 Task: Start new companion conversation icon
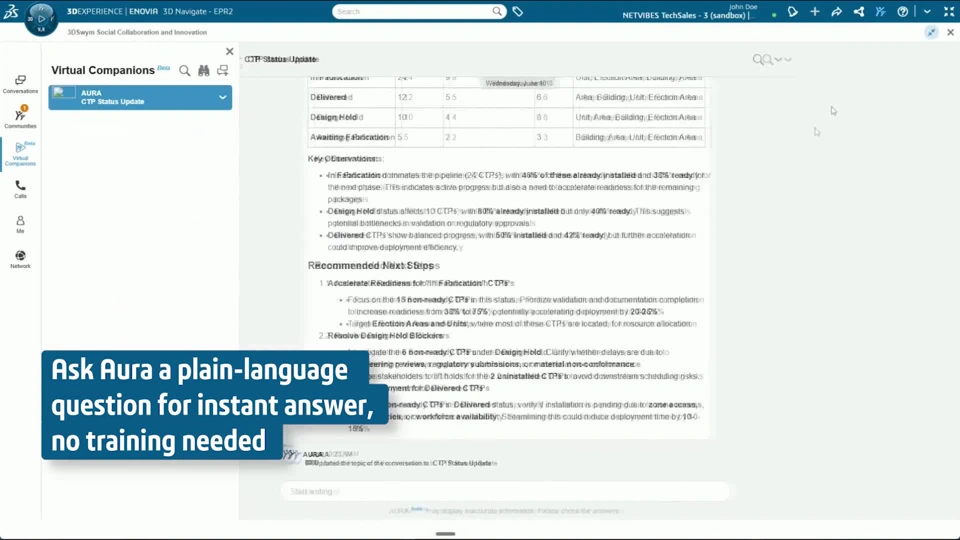pos(223,70)
